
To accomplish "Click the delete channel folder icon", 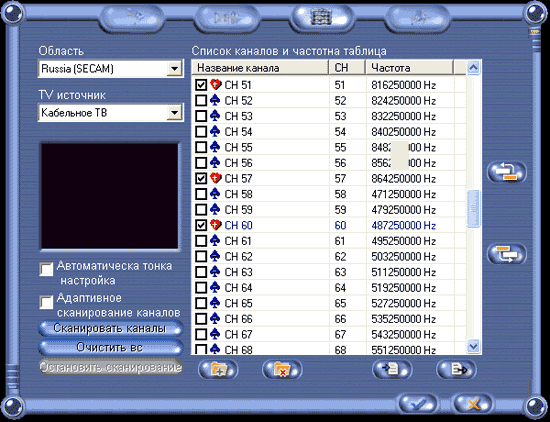I will [282, 369].
